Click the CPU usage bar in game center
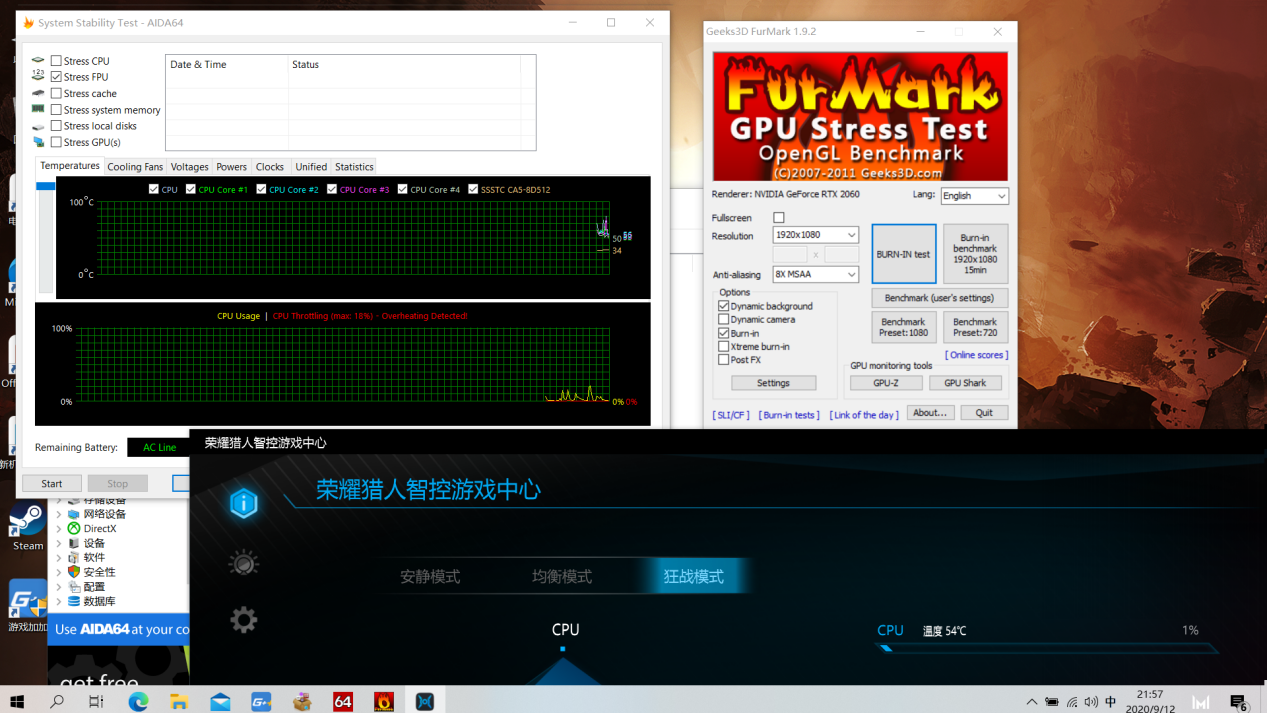This screenshot has height=713, width=1267. tap(1048, 649)
